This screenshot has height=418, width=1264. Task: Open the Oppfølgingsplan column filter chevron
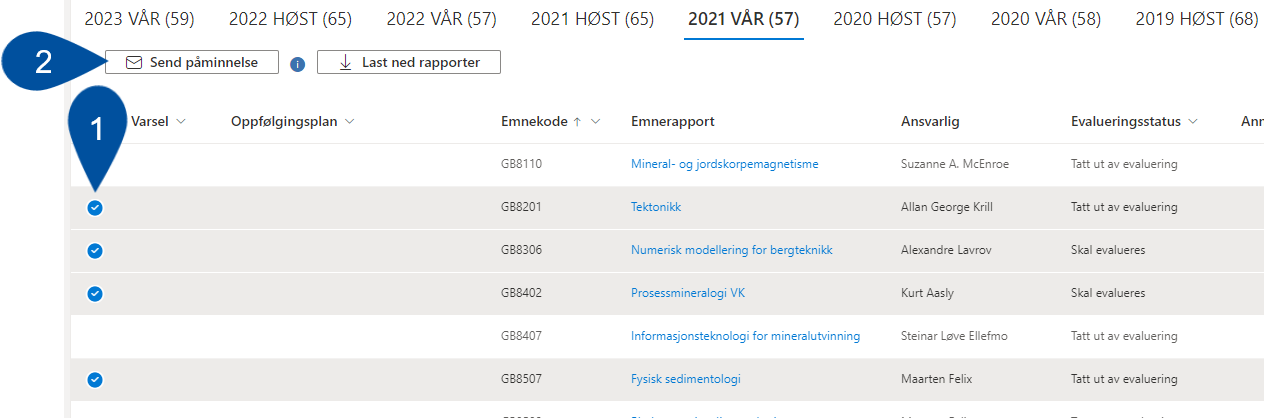[350, 122]
